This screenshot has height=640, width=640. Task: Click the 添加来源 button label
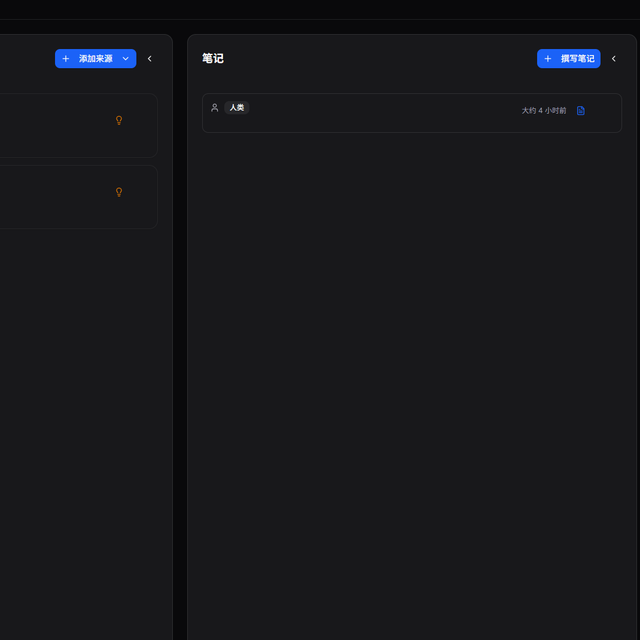(x=96, y=59)
